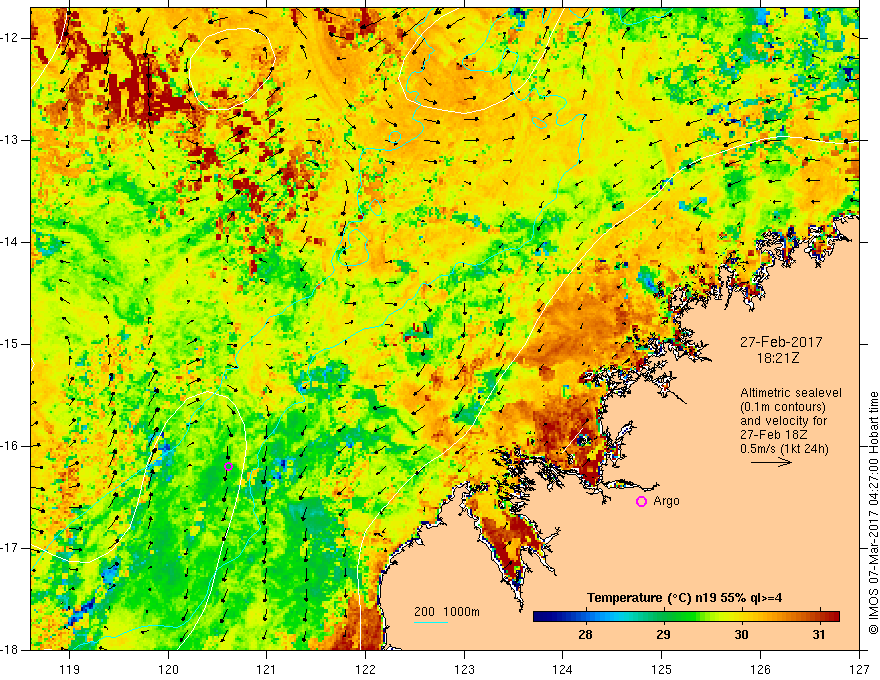Click the temperature color bar
Viewport: 880px width, 680px height.
pos(686,616)
